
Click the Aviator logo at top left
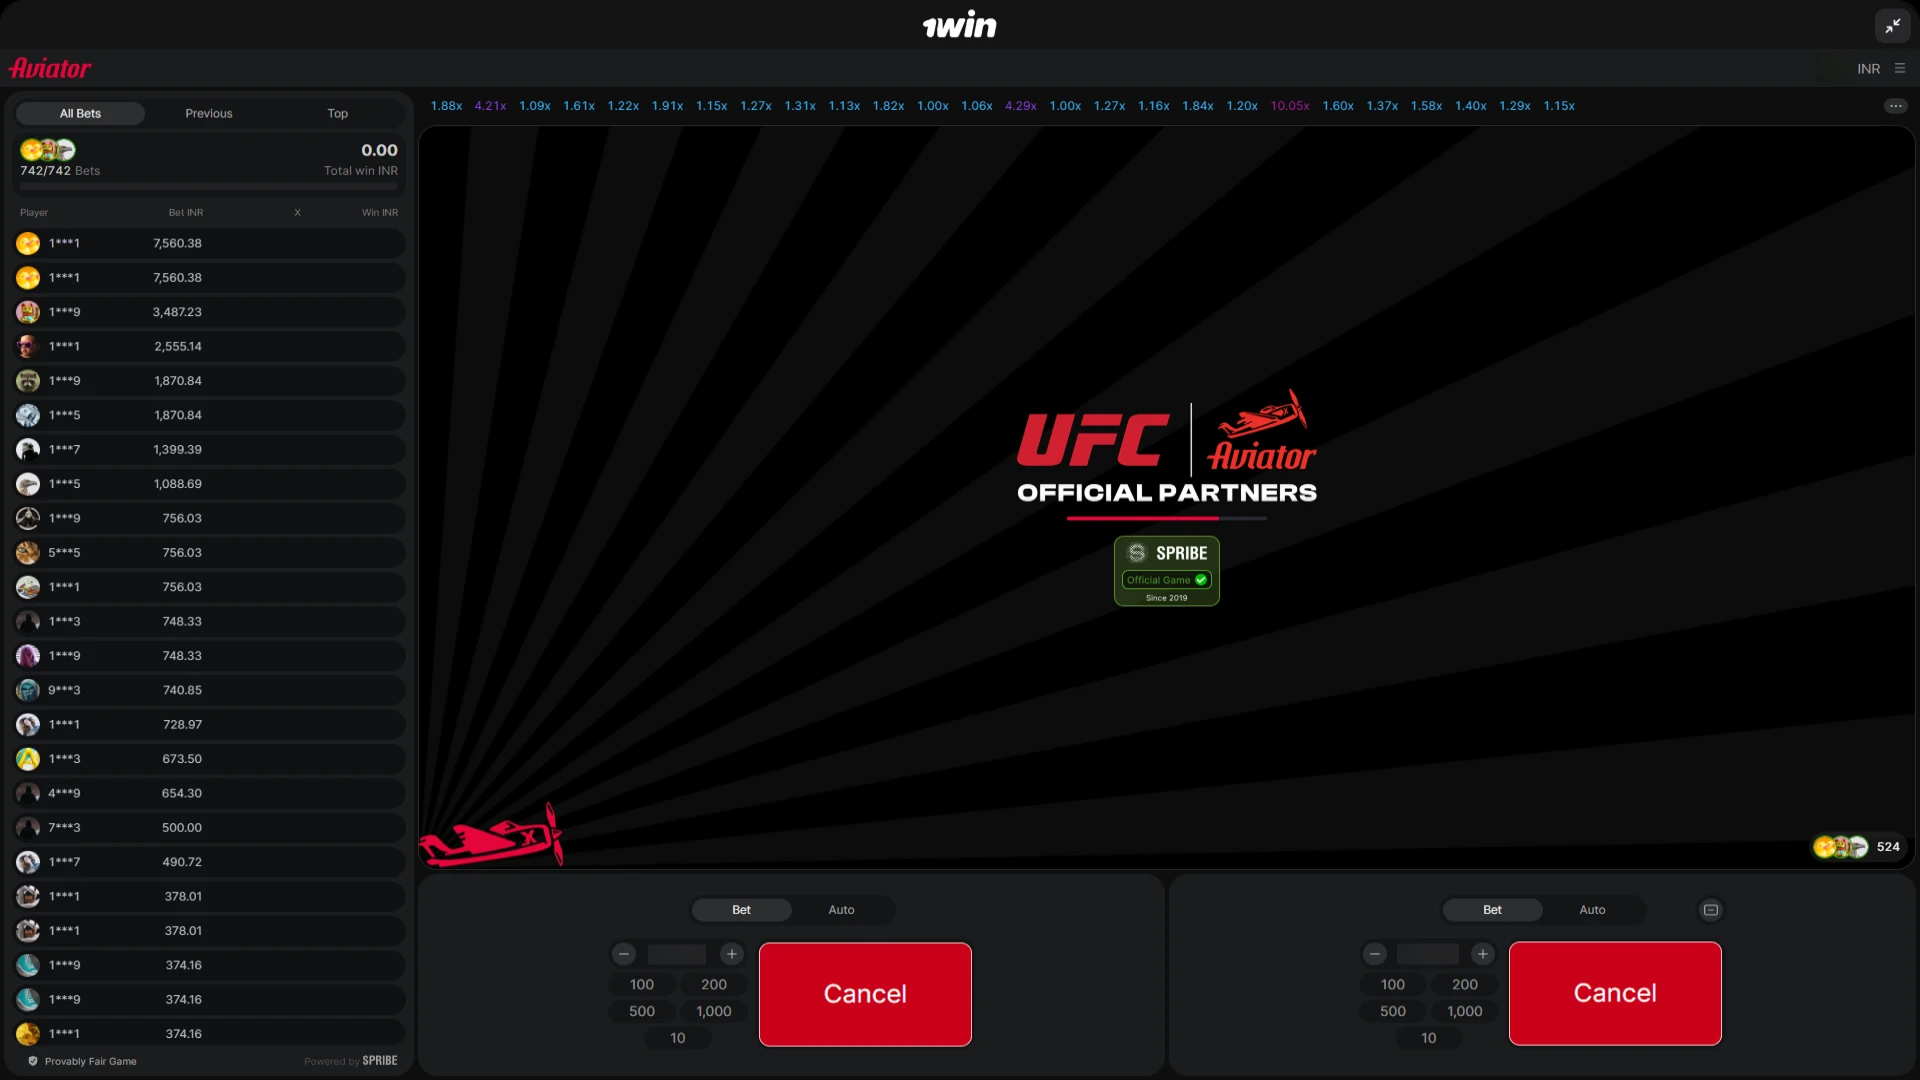click(51, 68)
